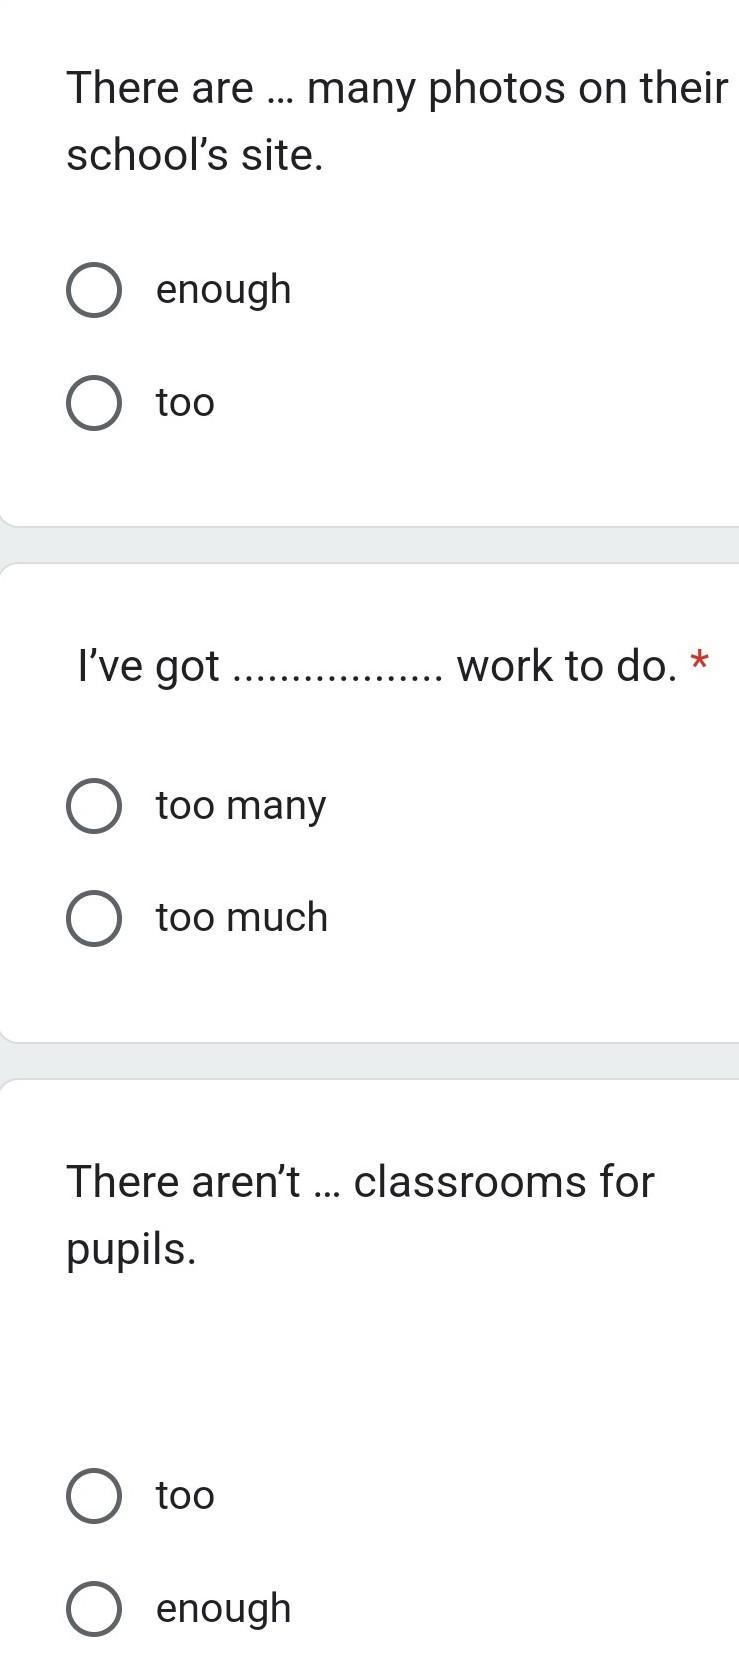Click the red required asterisk
Image resolution: width=739 pixels, height=1673 pixels.
coord(700,662)
